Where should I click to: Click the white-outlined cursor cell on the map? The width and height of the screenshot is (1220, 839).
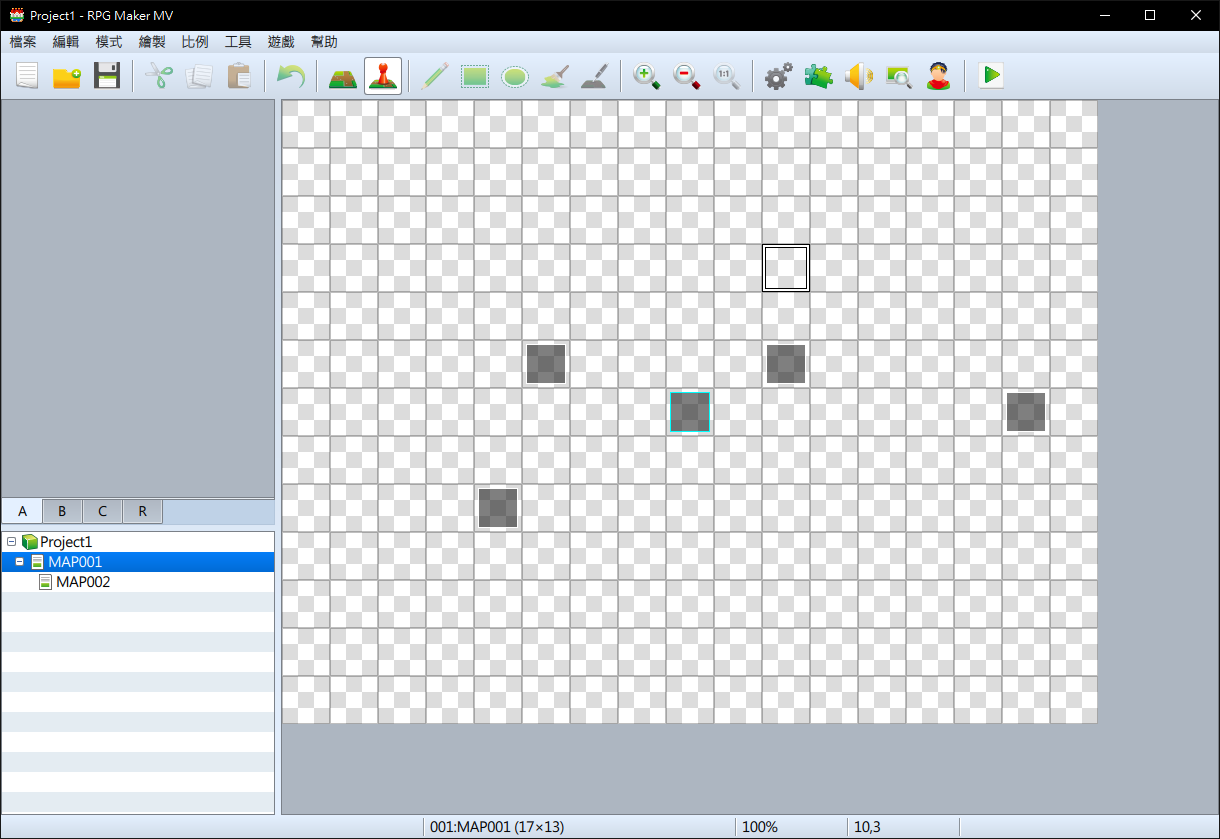click(786, 268)
